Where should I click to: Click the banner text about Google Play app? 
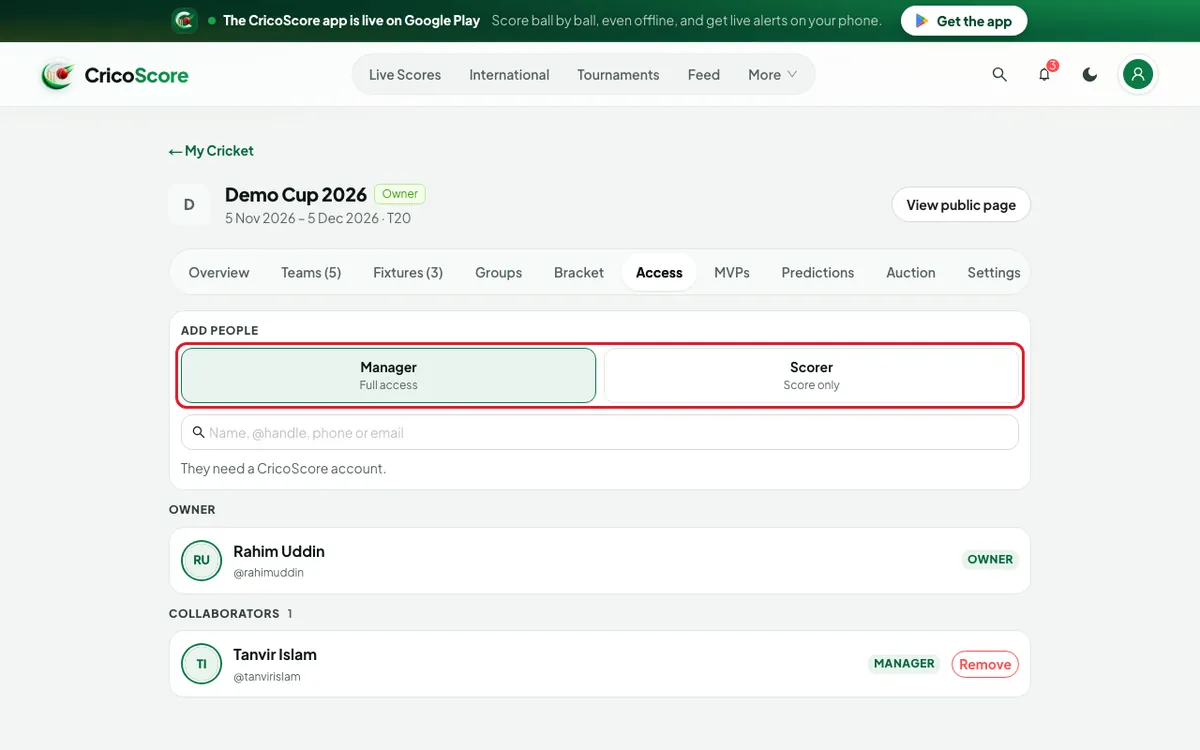coord(351,20)
